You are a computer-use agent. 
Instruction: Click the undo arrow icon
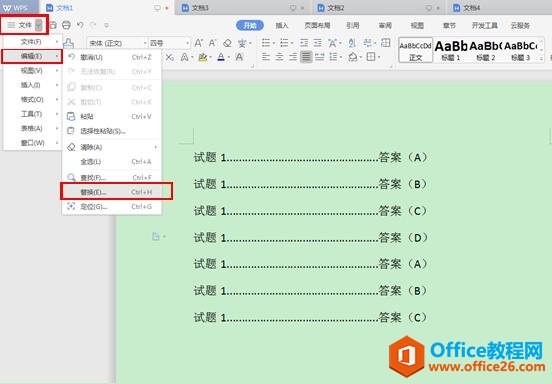click(80, 25)
